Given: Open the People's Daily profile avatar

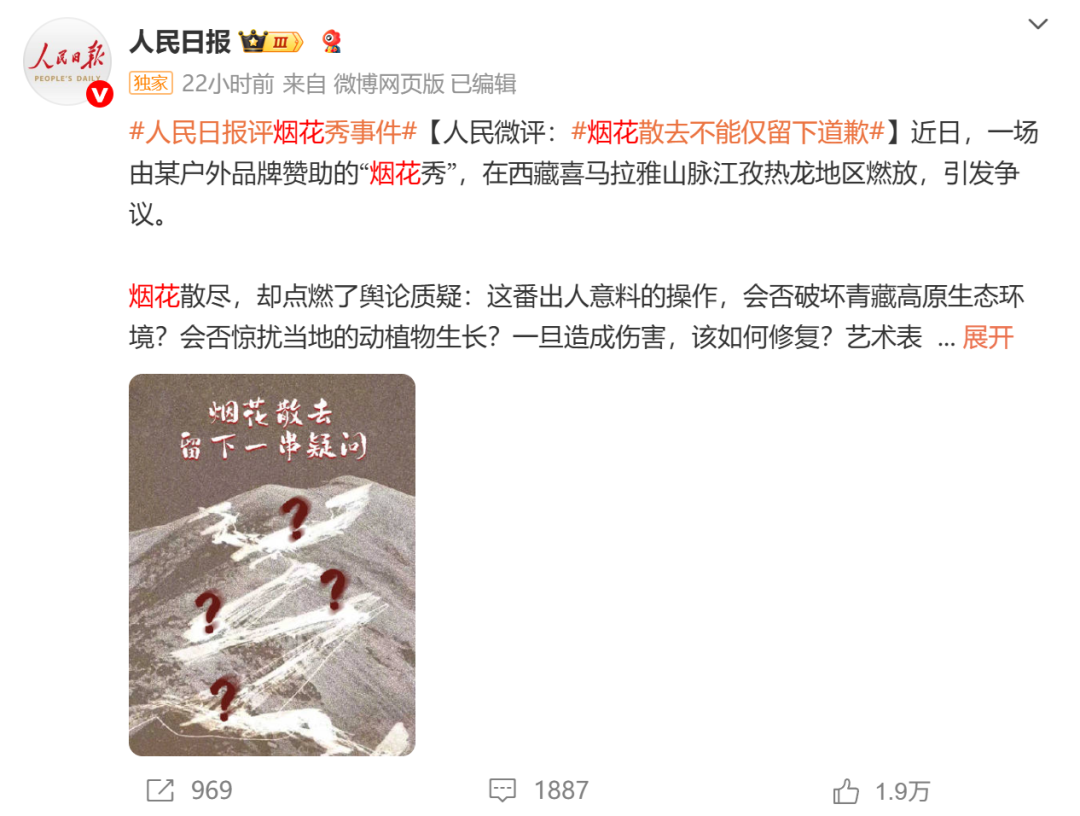Looking at the screenshot, I should click(x=67, y=61).
